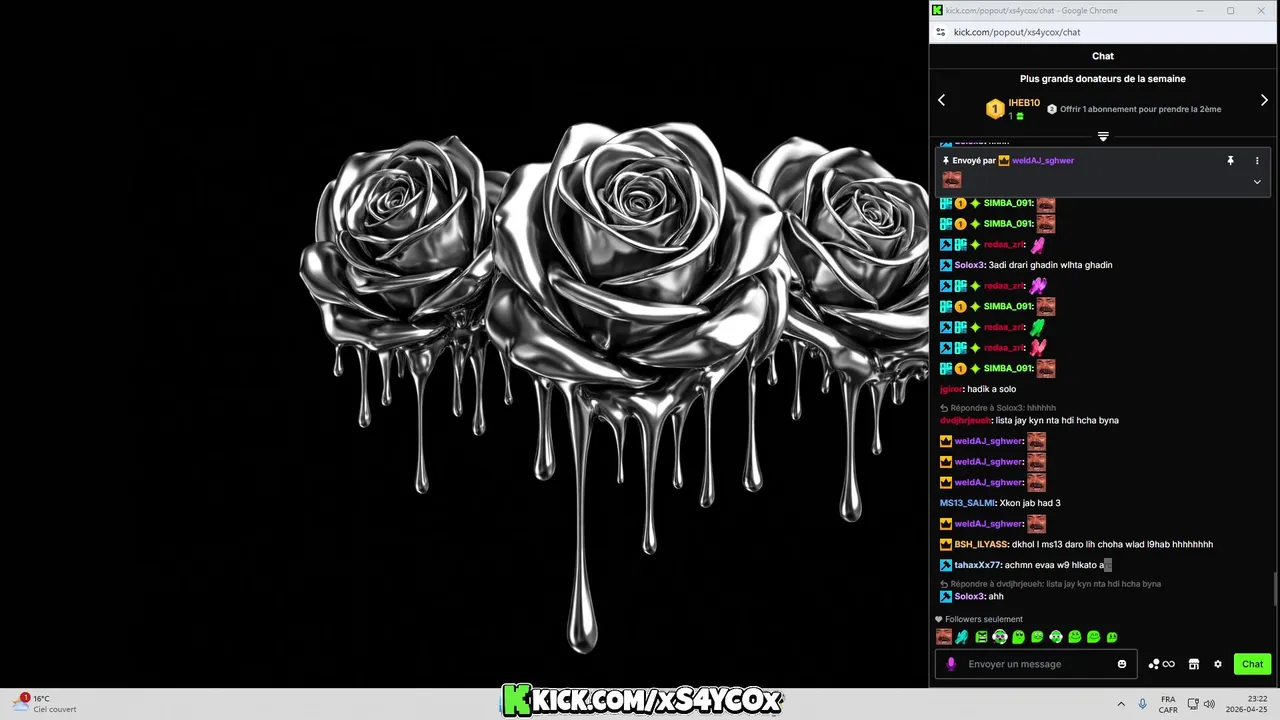Insert the face photo quick emote

tap(943, 637)
